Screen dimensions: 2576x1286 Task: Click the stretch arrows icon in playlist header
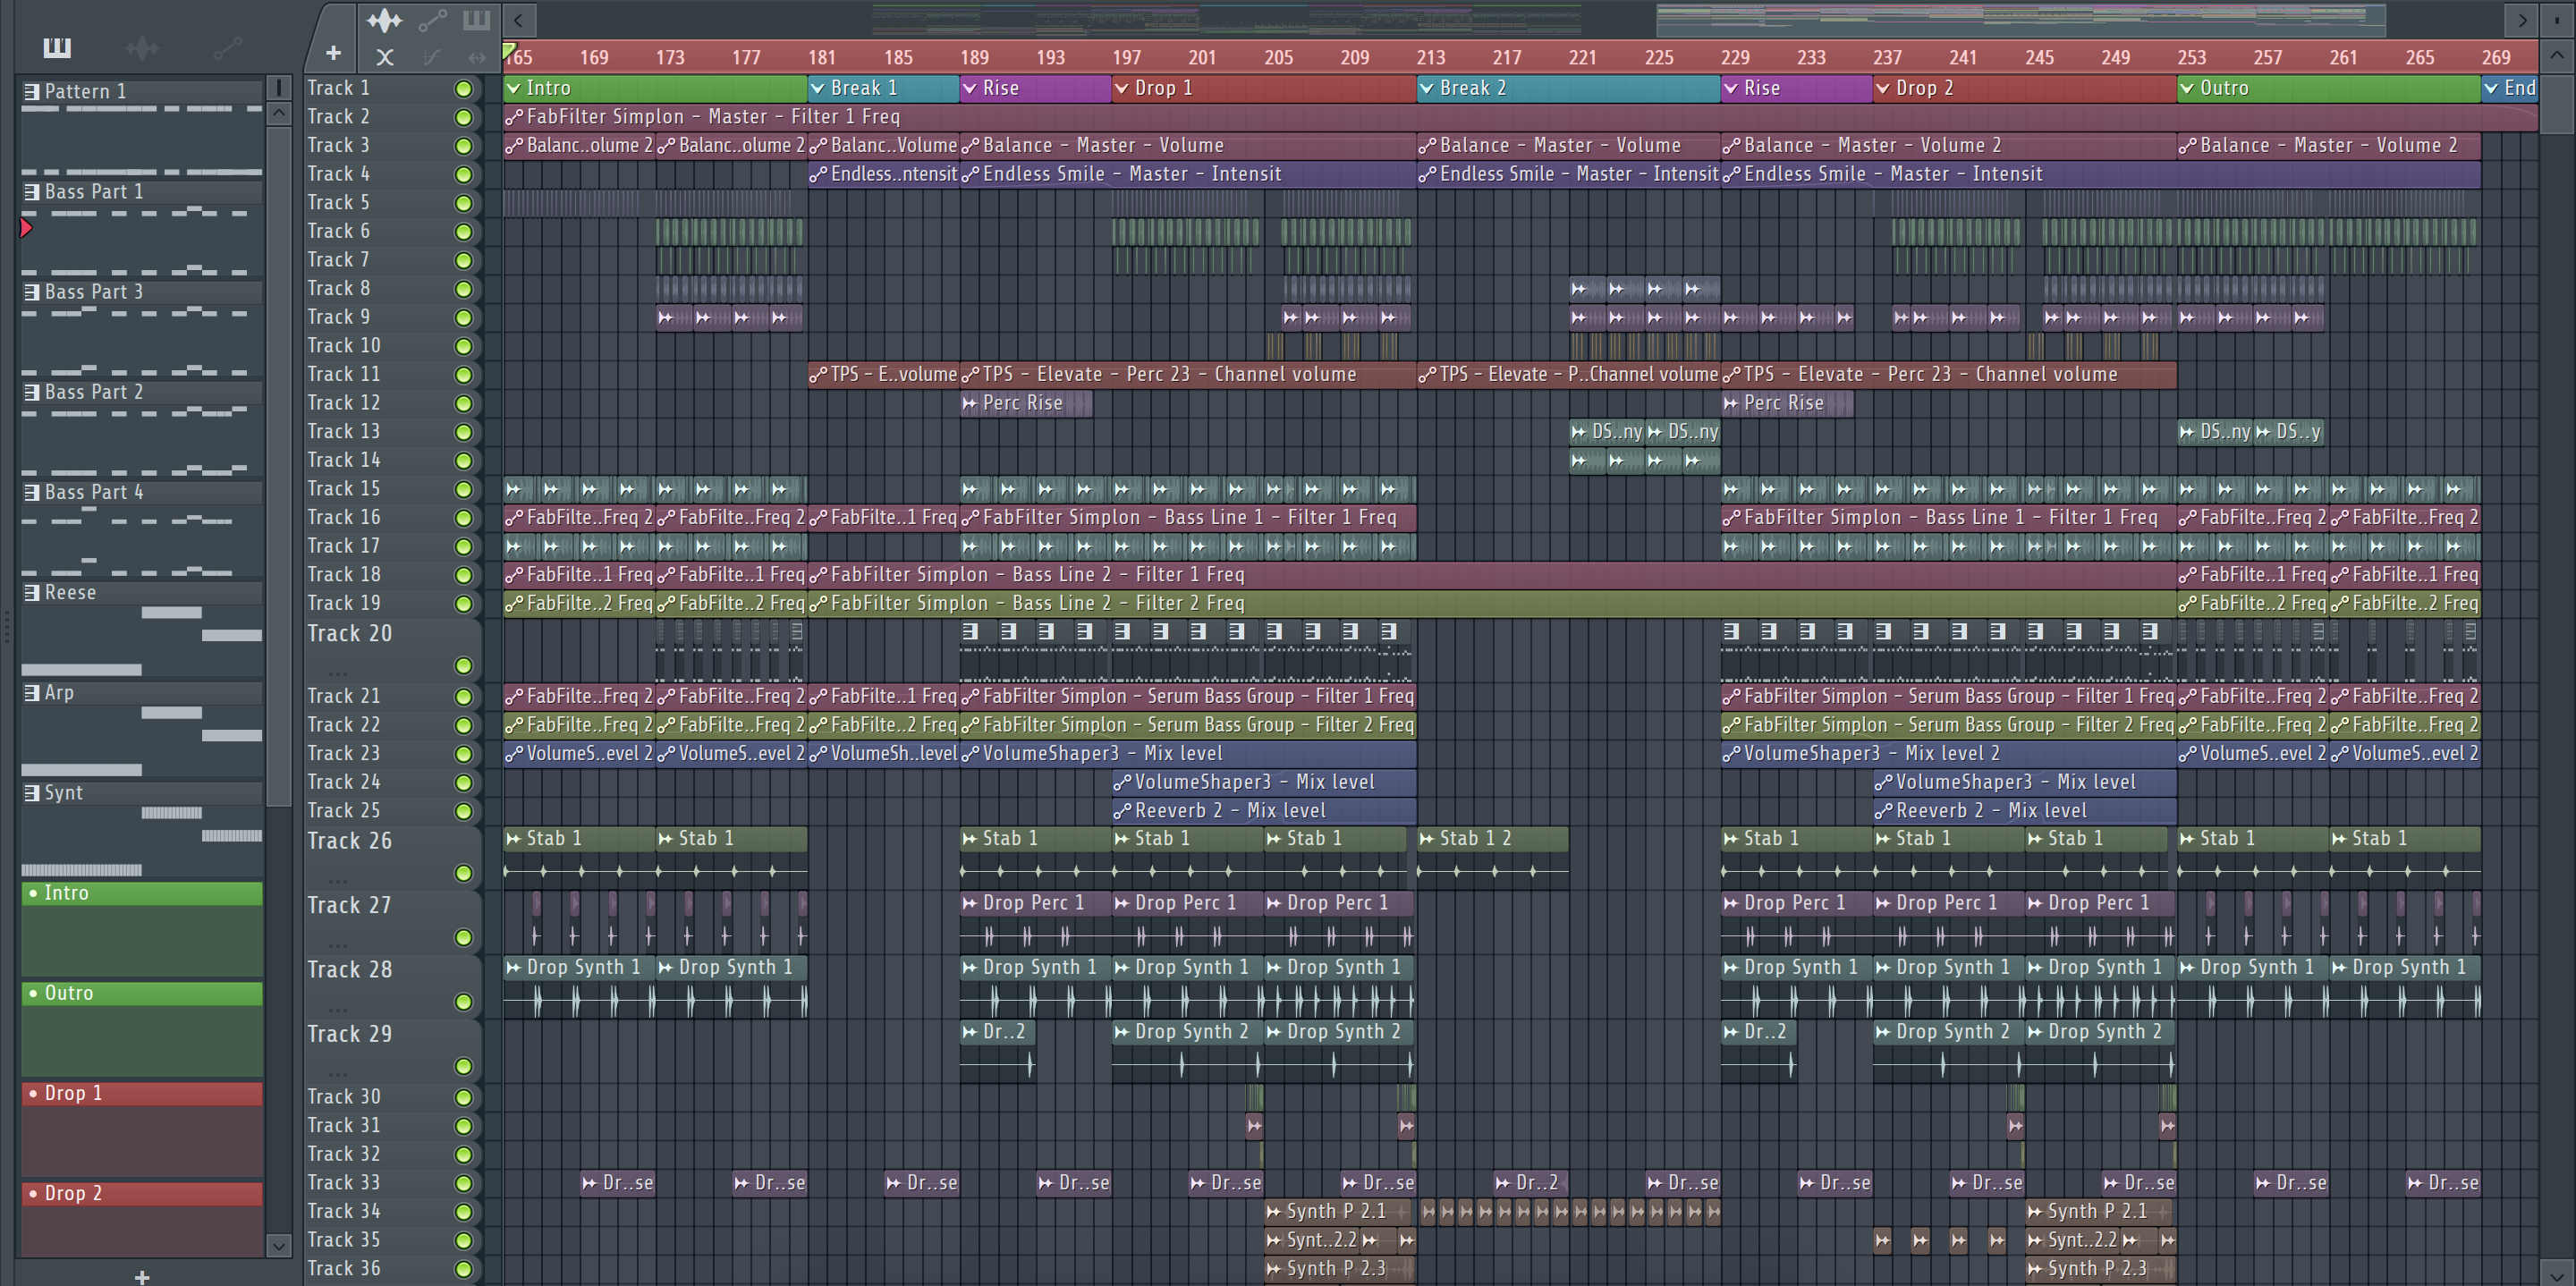click(x=477, y=58)
